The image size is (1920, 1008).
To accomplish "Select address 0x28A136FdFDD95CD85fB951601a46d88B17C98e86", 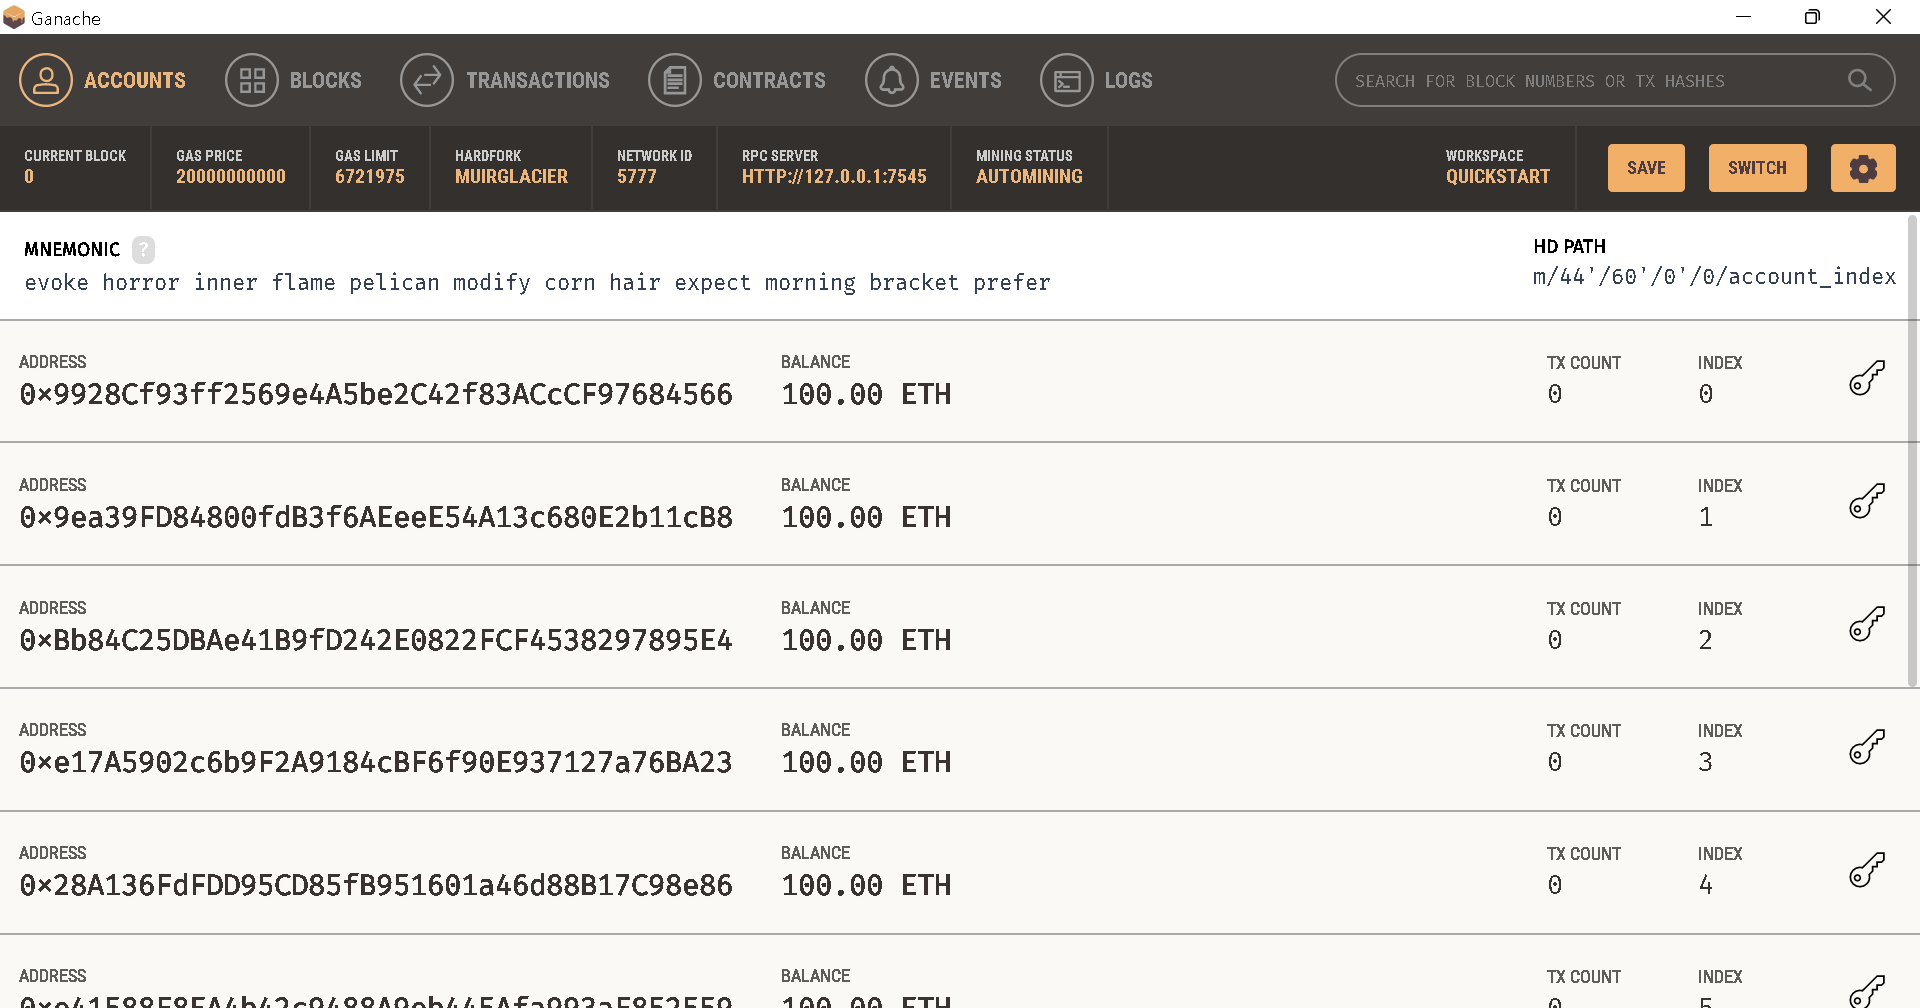I will tap(376, 885).
